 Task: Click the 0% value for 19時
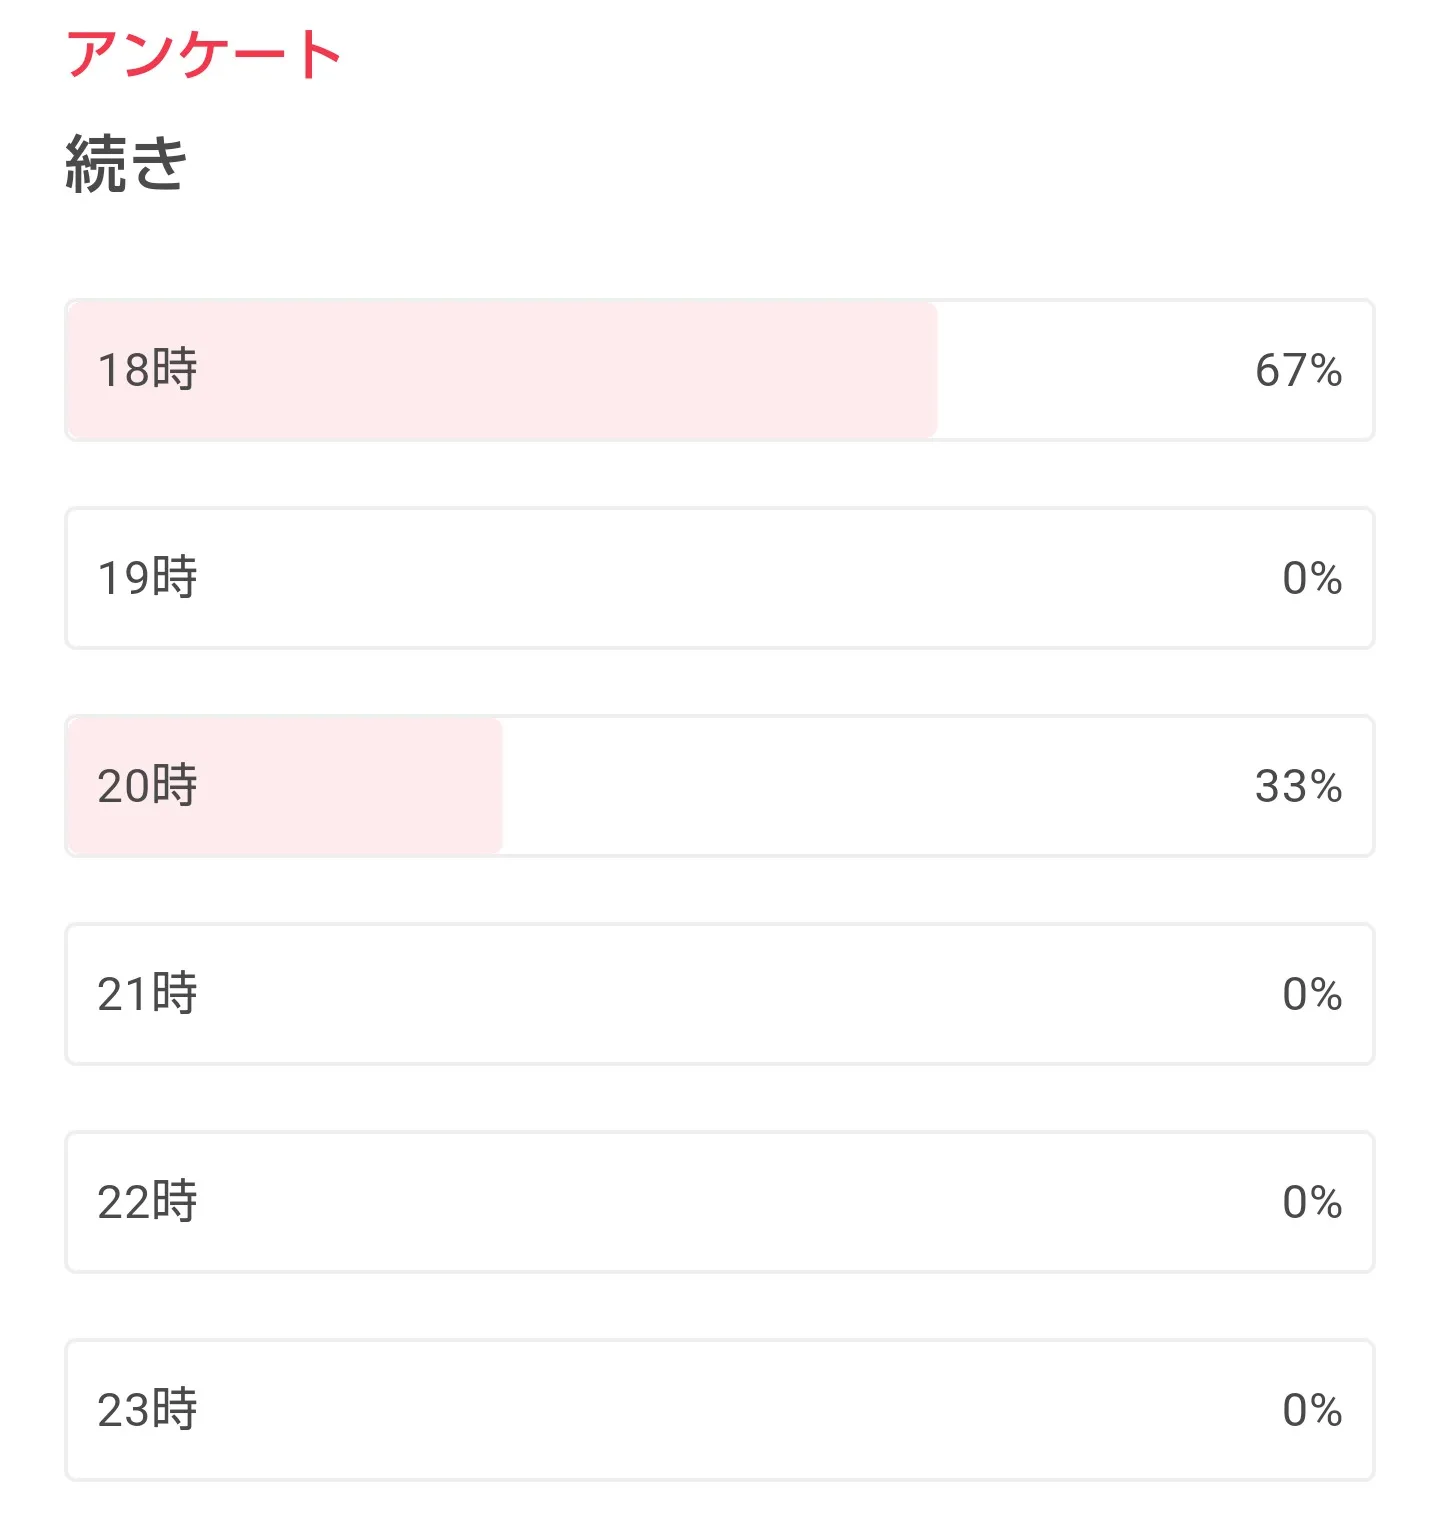coord(1312,579)
